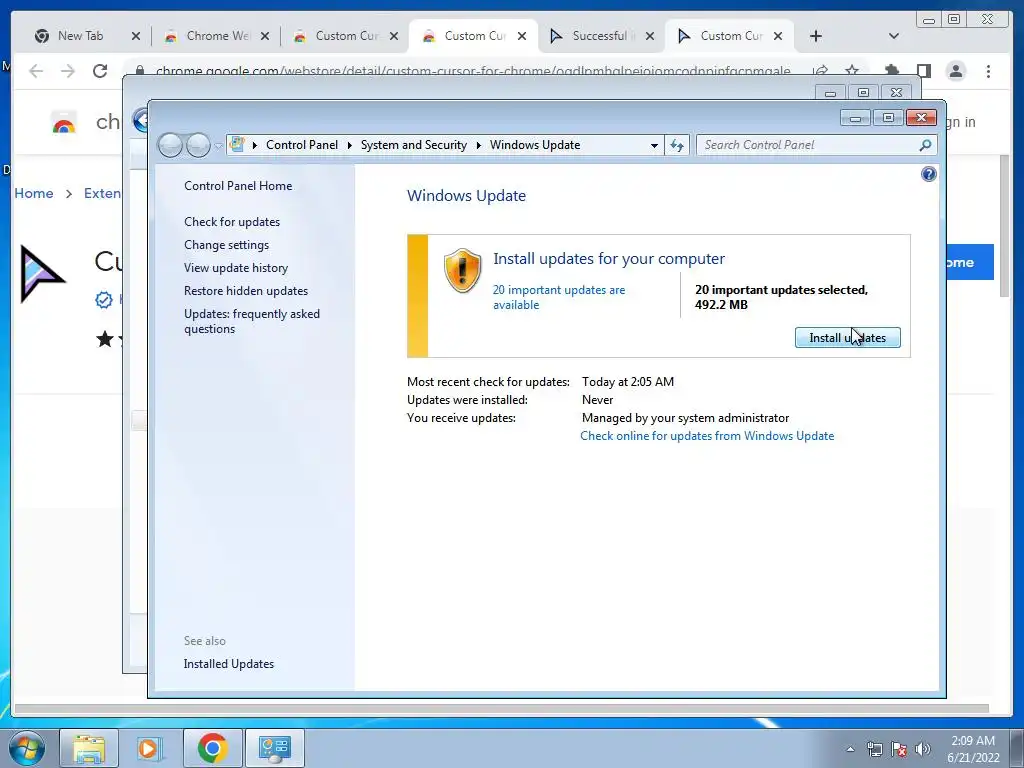Image resolution: width=1024 pixels, height=768 pixels.
Task: Close the New Tab tab
Action: point(135,37)
